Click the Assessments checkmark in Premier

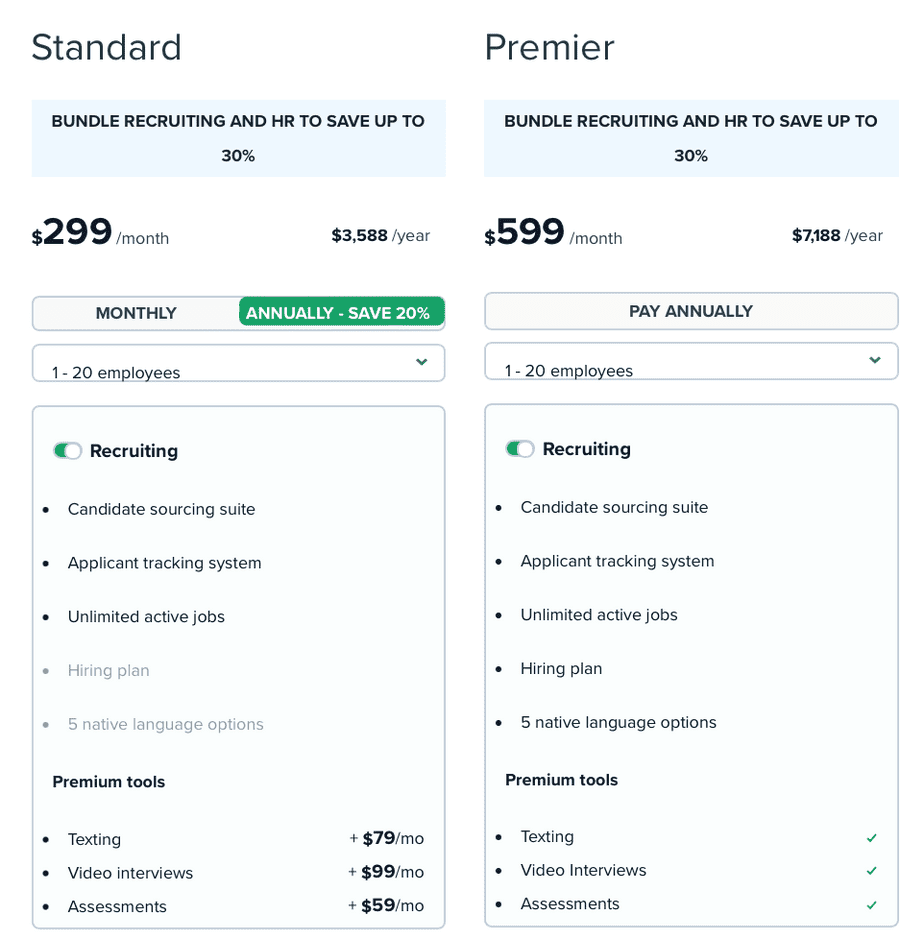click(x=872, y=905)
